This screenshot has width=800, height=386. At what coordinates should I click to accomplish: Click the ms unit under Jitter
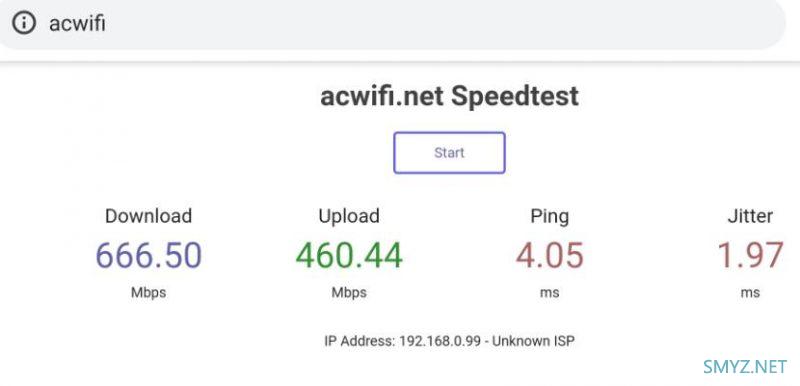tap(751, 293)
